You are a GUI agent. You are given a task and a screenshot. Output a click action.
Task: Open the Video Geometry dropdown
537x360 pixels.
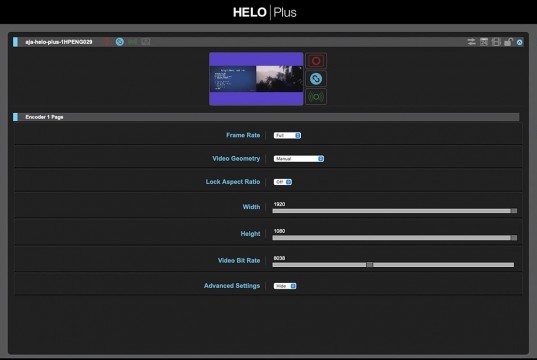[x=299, y=159]
